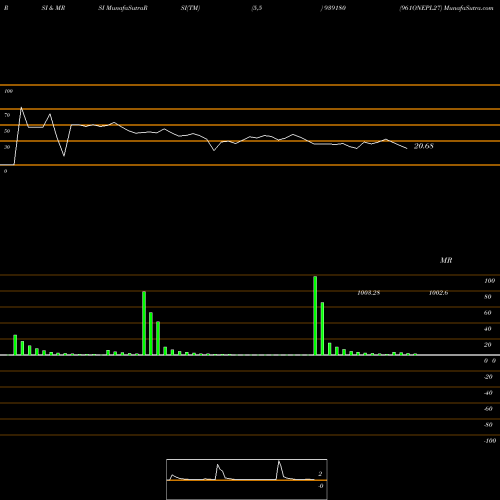Click the (9610NEPL27) MunafaSutra.com header text
The image size is (500, 500).
[446, 8]
